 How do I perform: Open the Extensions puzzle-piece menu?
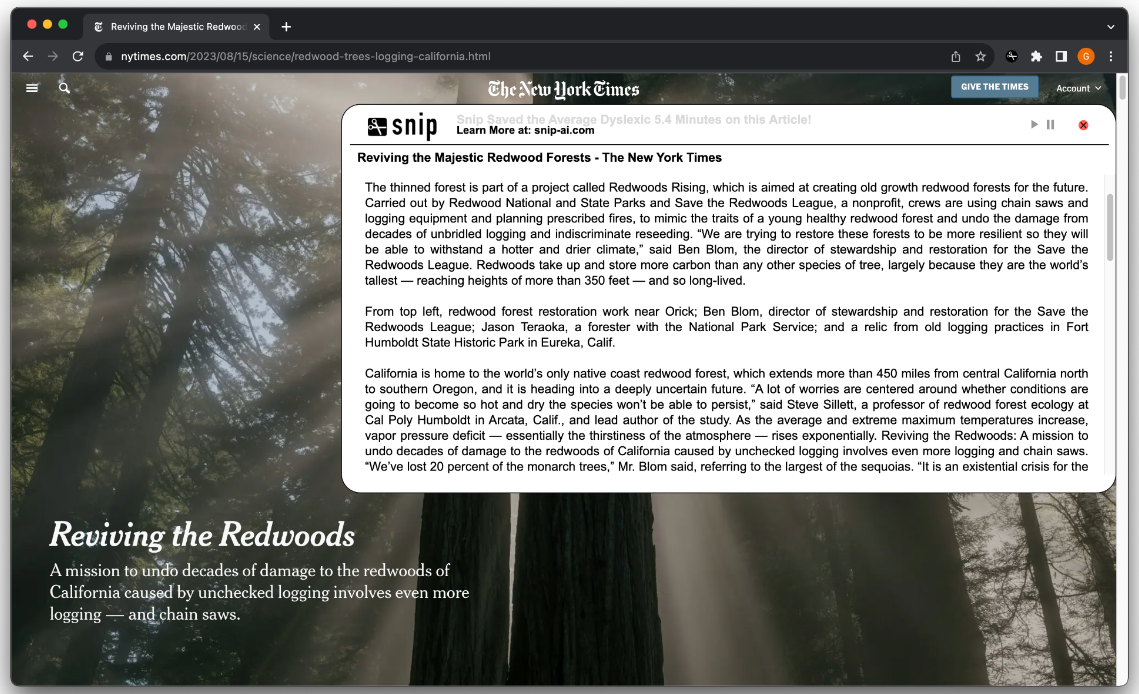coord(1037,57)
